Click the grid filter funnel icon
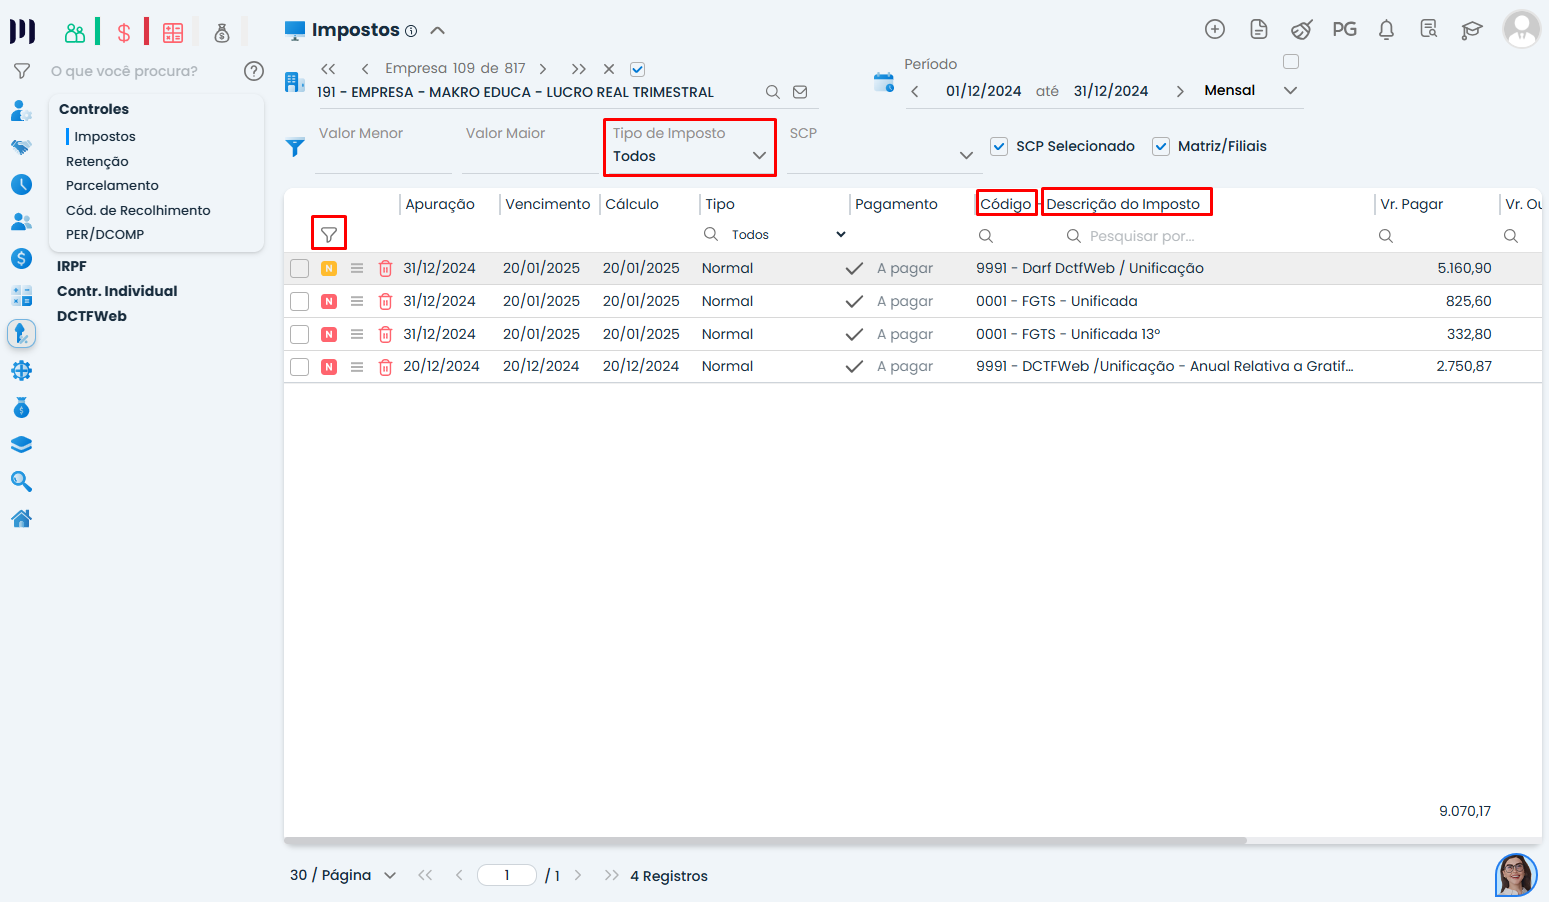1549x902 pixels. point(329,235)
